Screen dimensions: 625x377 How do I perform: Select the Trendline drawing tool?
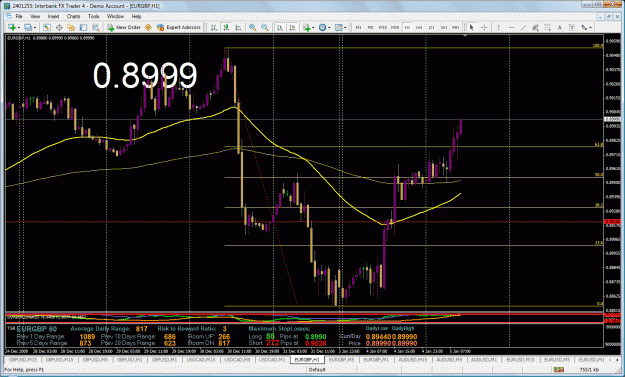(x=523, y=27)
